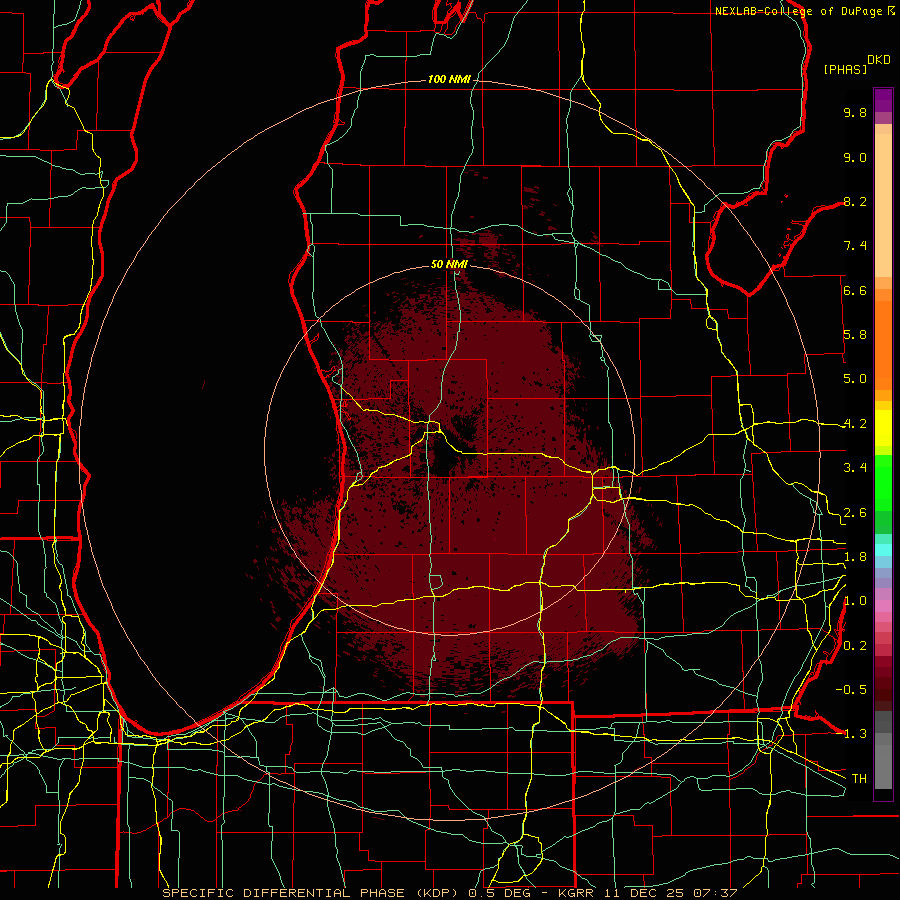Click the 1.8 legend value
Screen dimensions: 900x900
coord(855,557)
